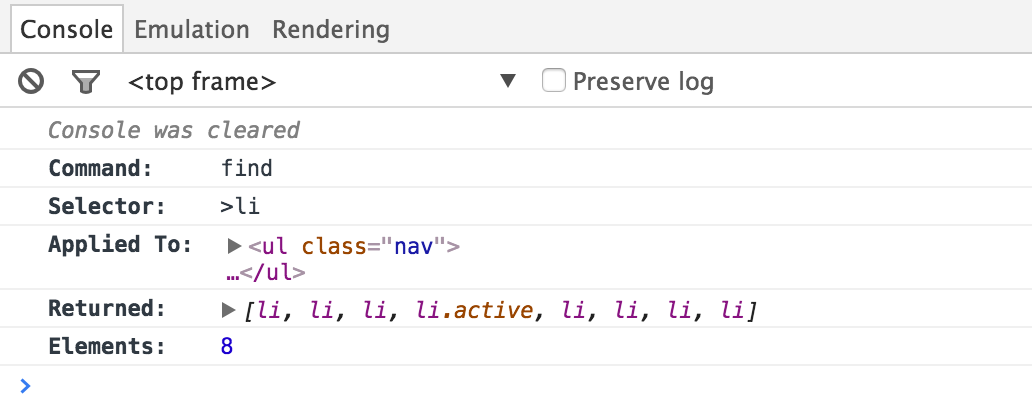Select the Console tab
Image resolution: width=1032 pixels, height=406 pixels.
pyautogui.click(x=67, y=29)
